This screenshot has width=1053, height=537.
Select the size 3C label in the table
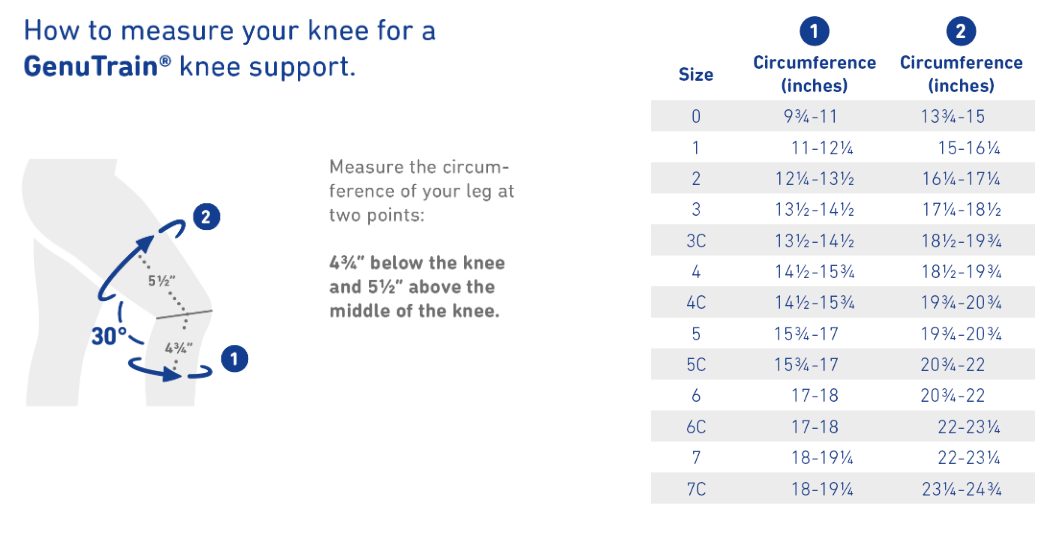point(696,241)
